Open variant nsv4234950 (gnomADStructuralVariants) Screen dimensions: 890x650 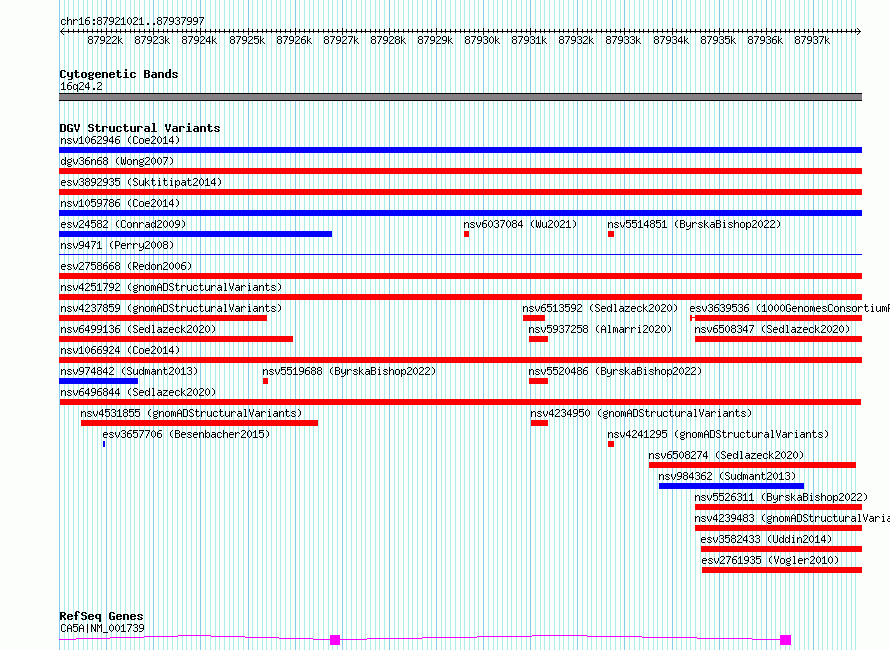(641, 413)
